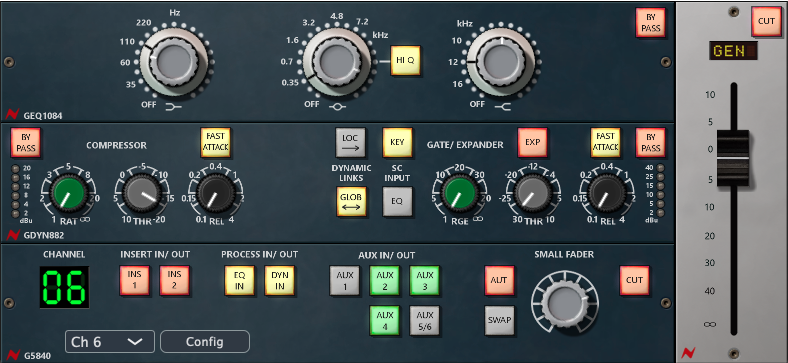The image size is (788, 363).
Task: Toggle the AUX 2 send button
Action: pos(384,281)
